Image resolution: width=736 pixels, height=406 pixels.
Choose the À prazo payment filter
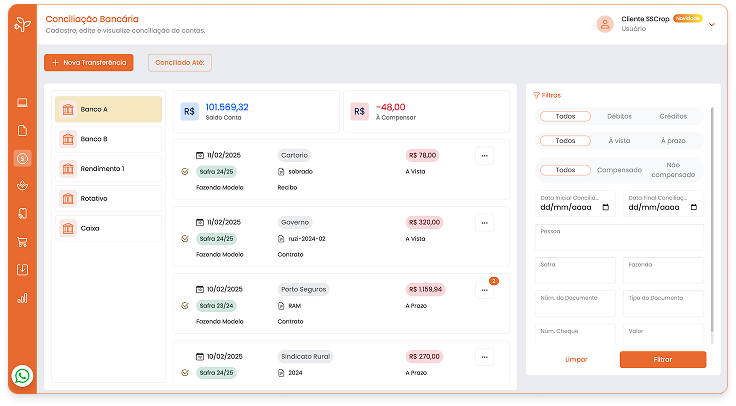click(x=673, y=141)
